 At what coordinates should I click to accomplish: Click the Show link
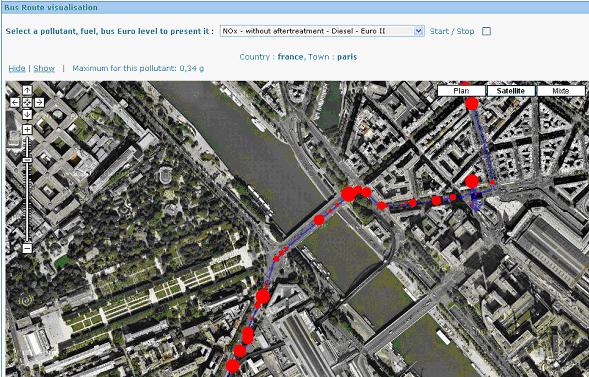pyautogui.click(x=44, y=68)
